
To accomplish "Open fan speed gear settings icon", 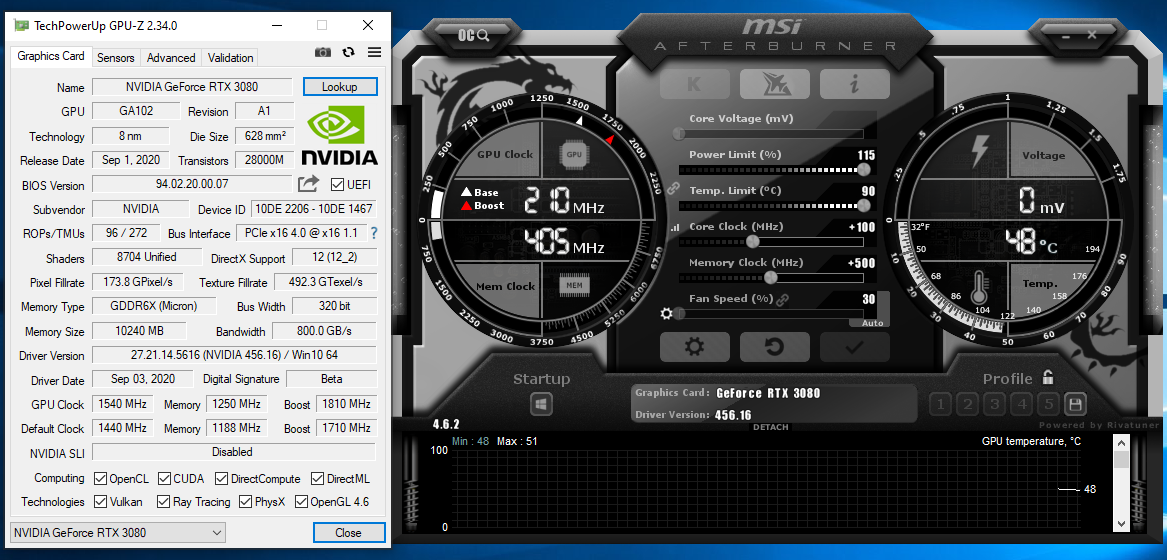I will click(x=666, y=314).
